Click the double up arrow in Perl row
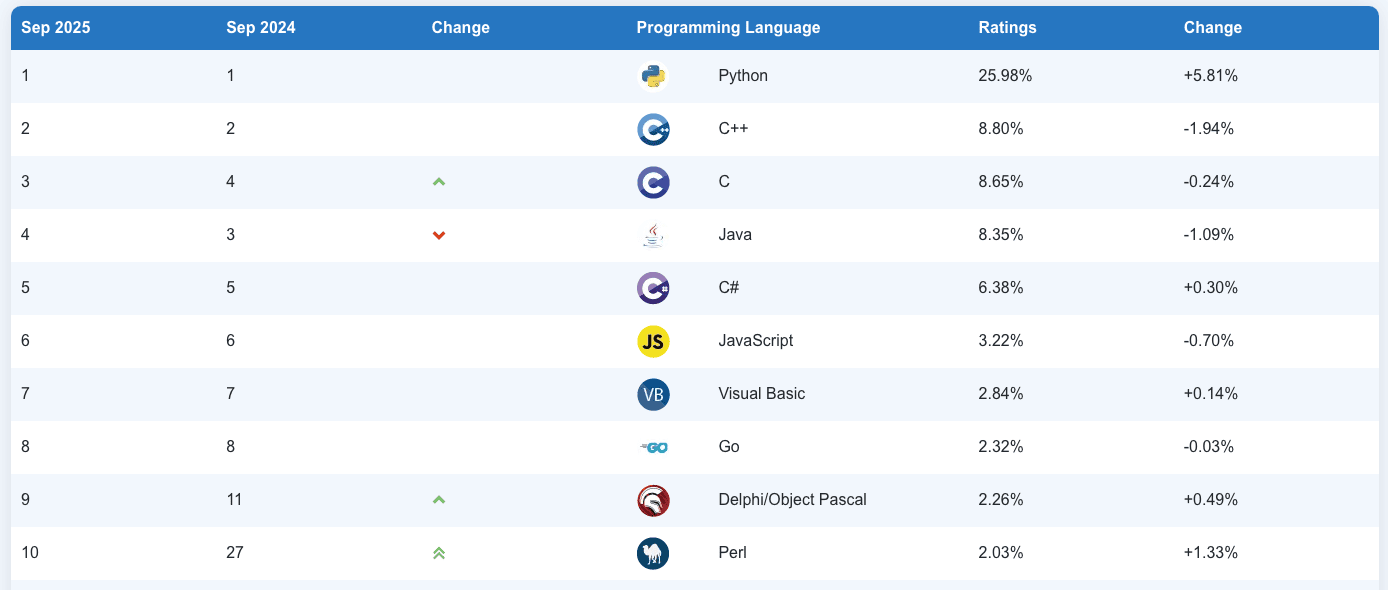Screen dimensions: 1388x590 pos(438,553)
